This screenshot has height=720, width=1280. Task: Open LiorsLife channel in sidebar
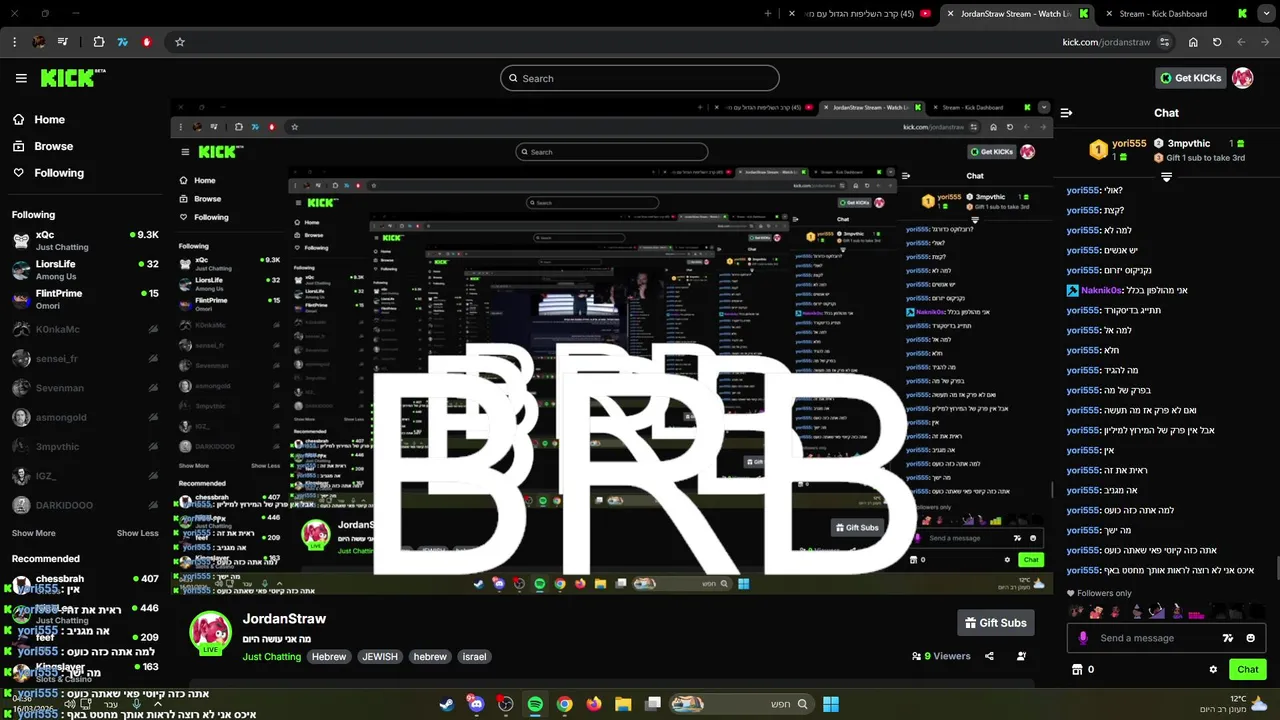tap(85, 269)
